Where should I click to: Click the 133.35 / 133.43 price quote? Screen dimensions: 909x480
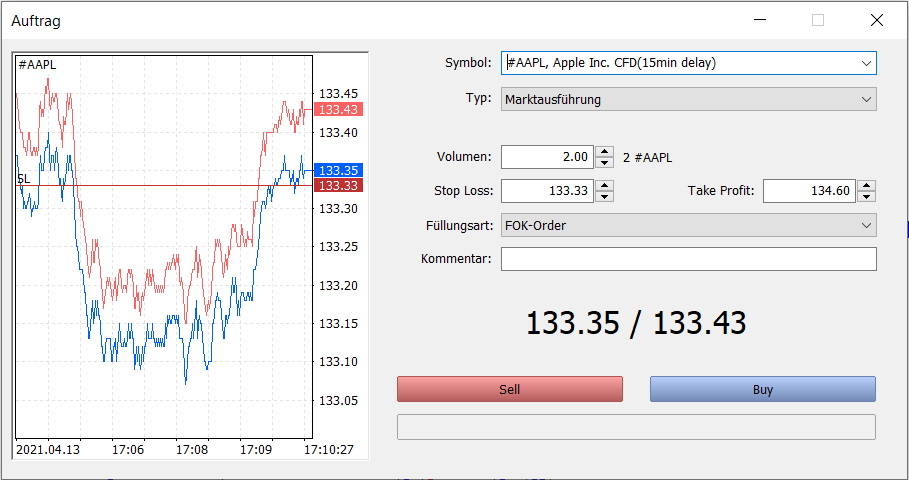click(636, 323)
